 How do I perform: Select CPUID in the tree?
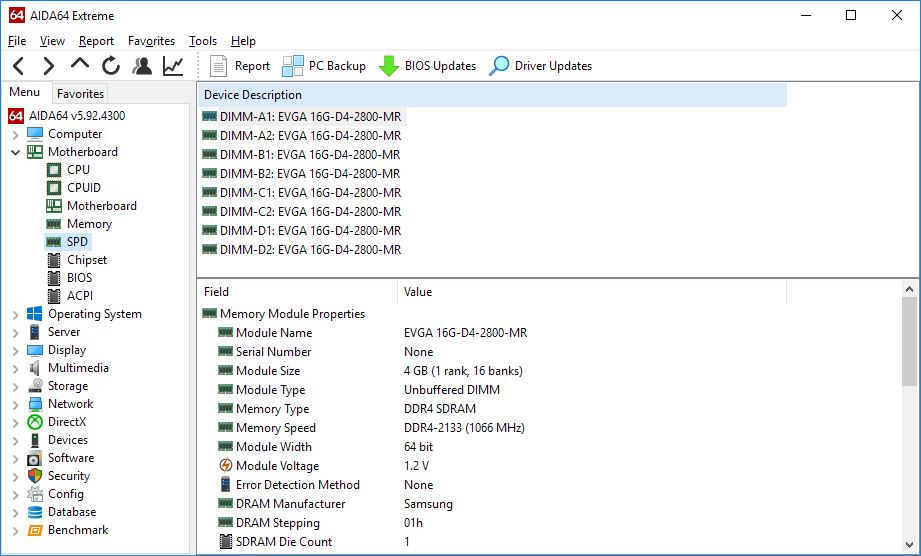click(83, 188)
